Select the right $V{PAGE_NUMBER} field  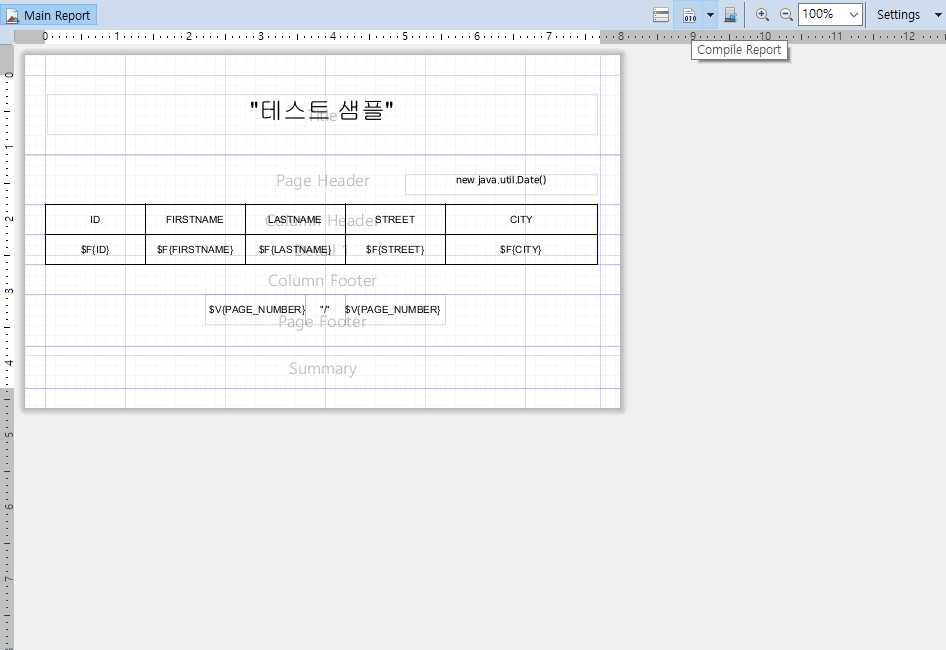[x=395, y=310]
